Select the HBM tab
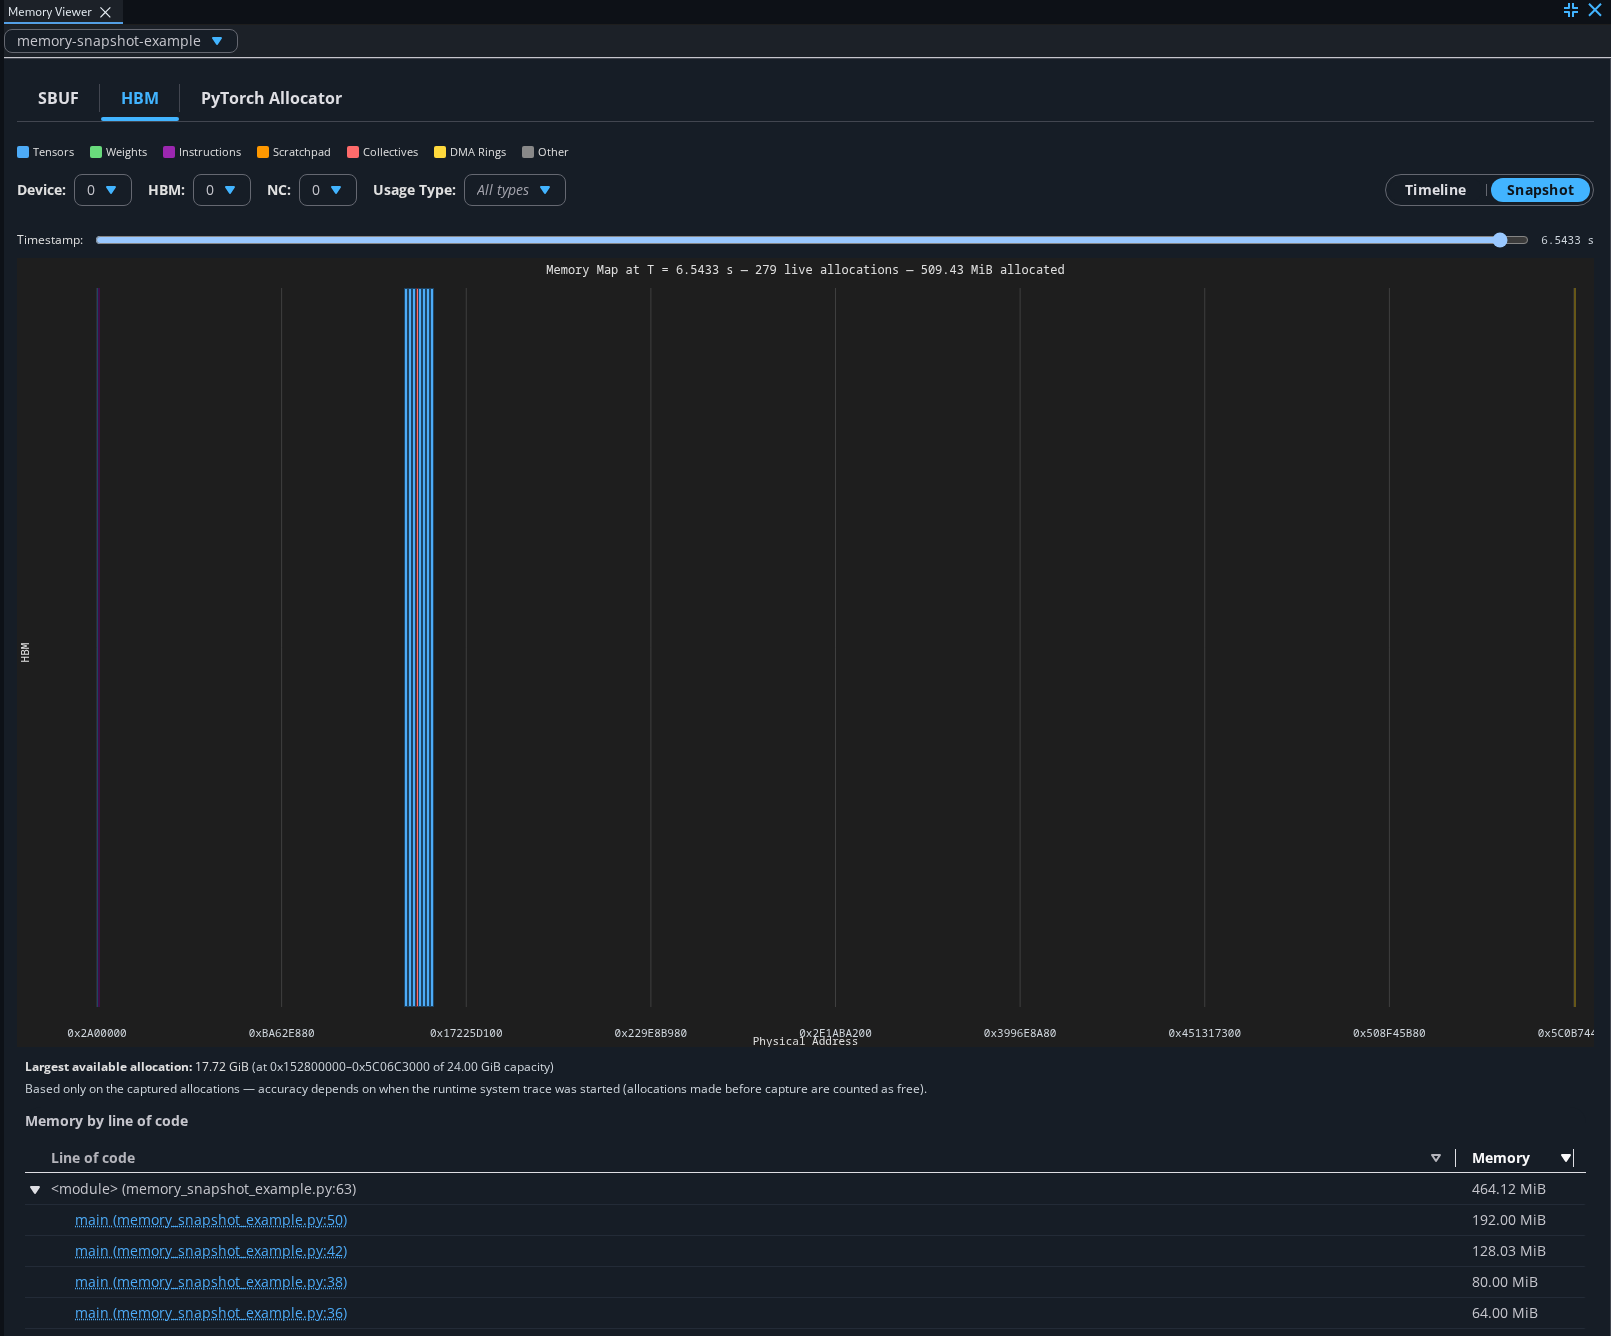This screenshot has width=1611, height=1336. pos(140,98)
